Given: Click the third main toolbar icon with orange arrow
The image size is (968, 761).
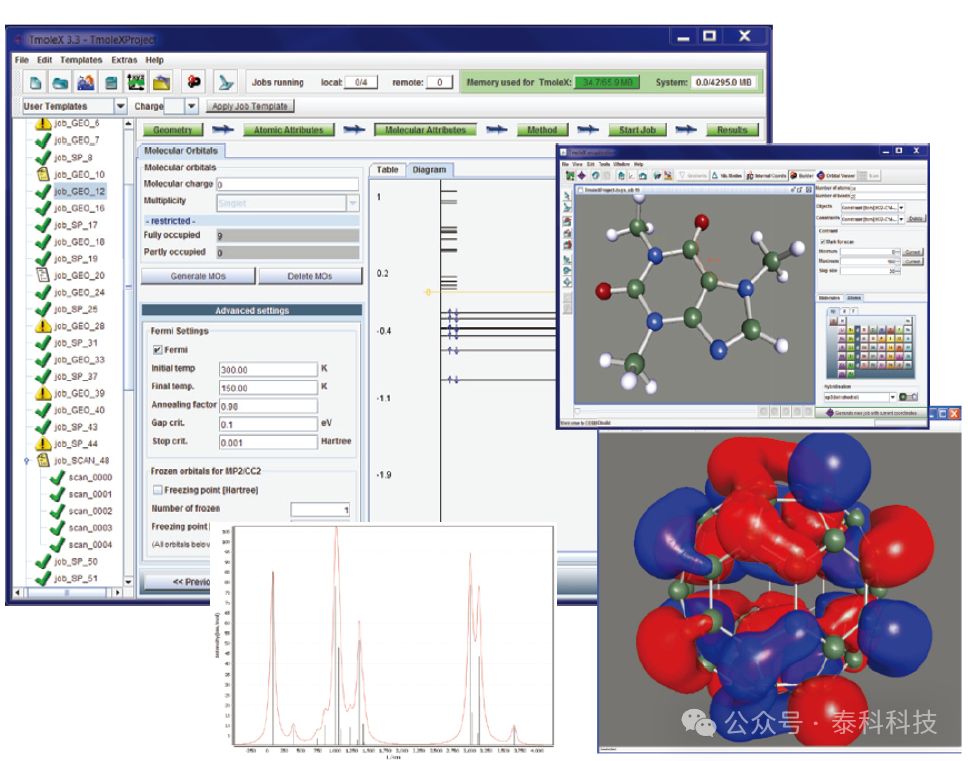Looking at the screenshot, I should click(86, 82).
